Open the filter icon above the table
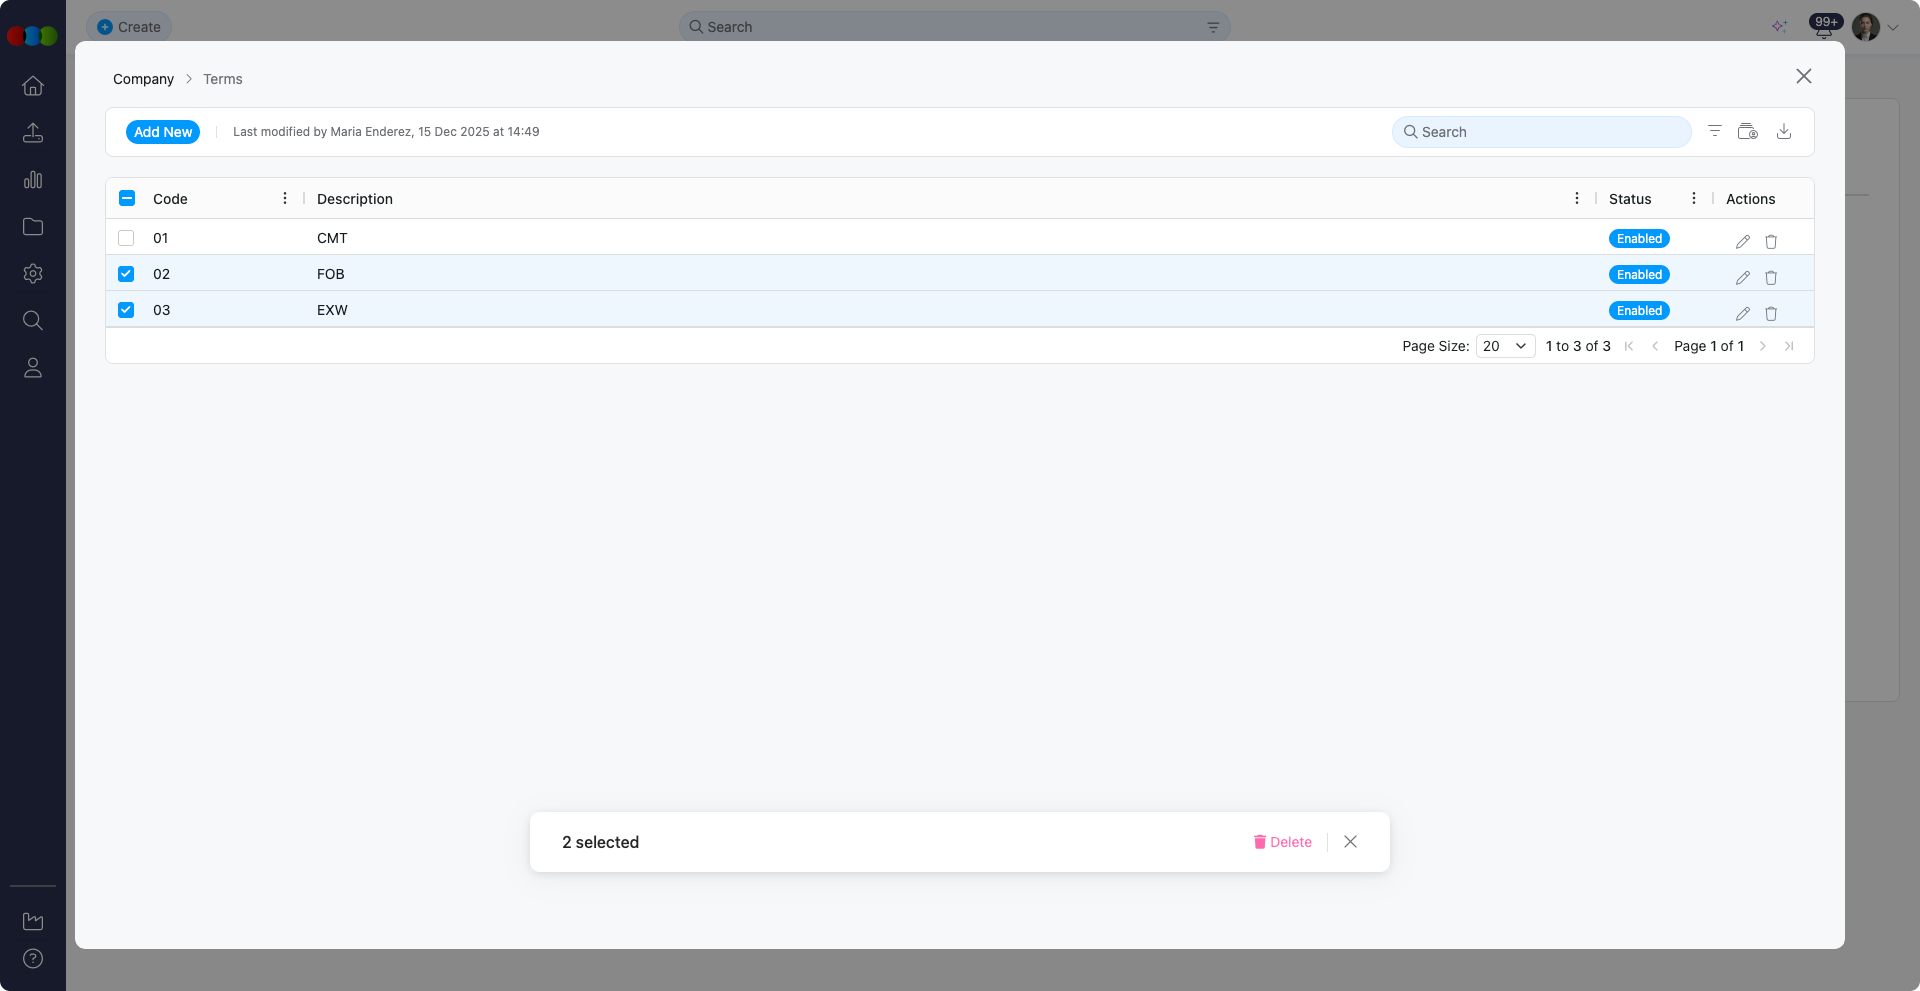1920x991 pixels. 1715,131
